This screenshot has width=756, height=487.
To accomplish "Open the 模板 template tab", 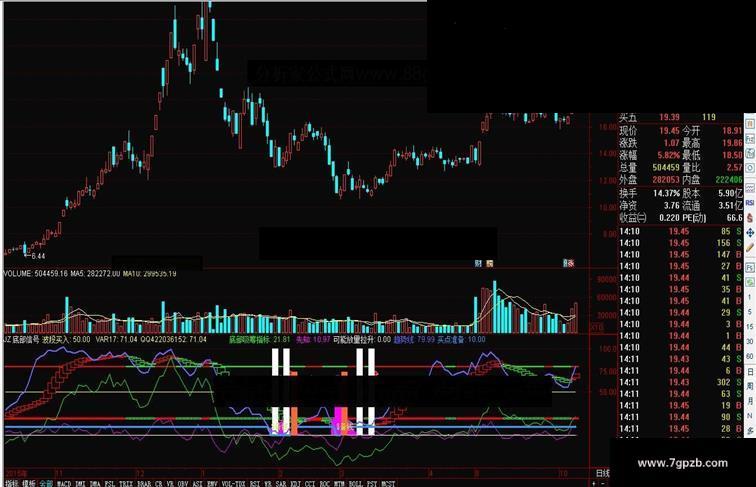I will [x=29, y=483].
